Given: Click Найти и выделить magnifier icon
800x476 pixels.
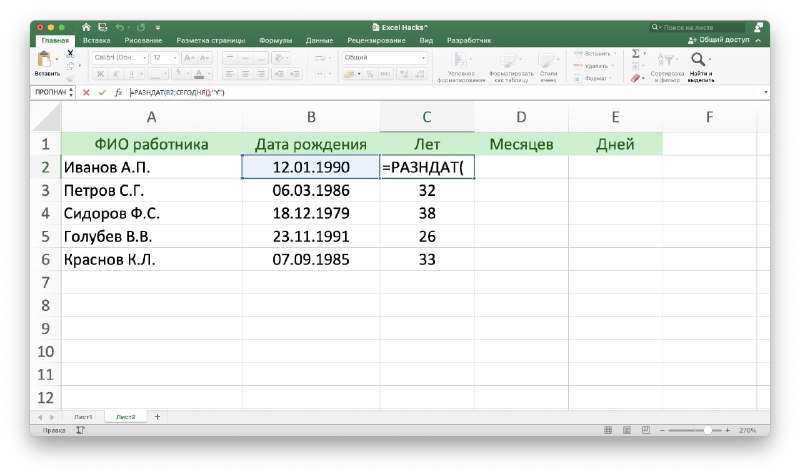Looking at the screenshot, I should click(x=698, y=60).
